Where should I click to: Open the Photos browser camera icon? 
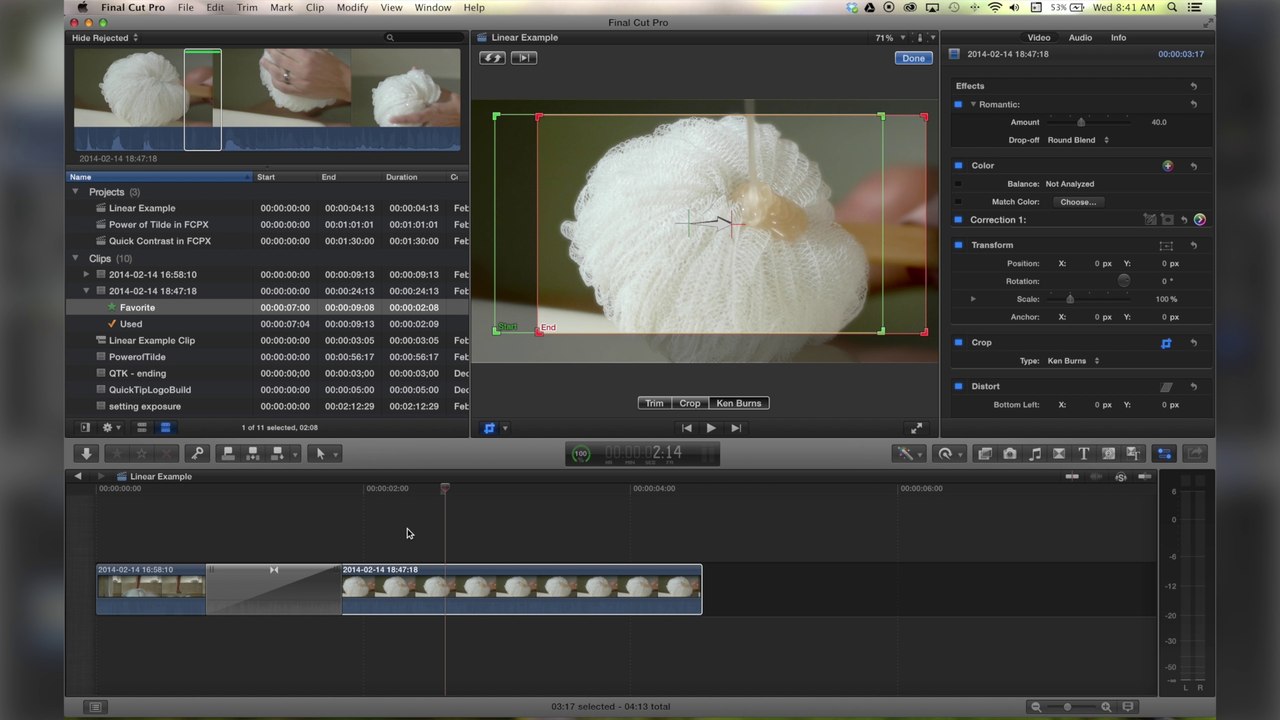pos(1010,454)
